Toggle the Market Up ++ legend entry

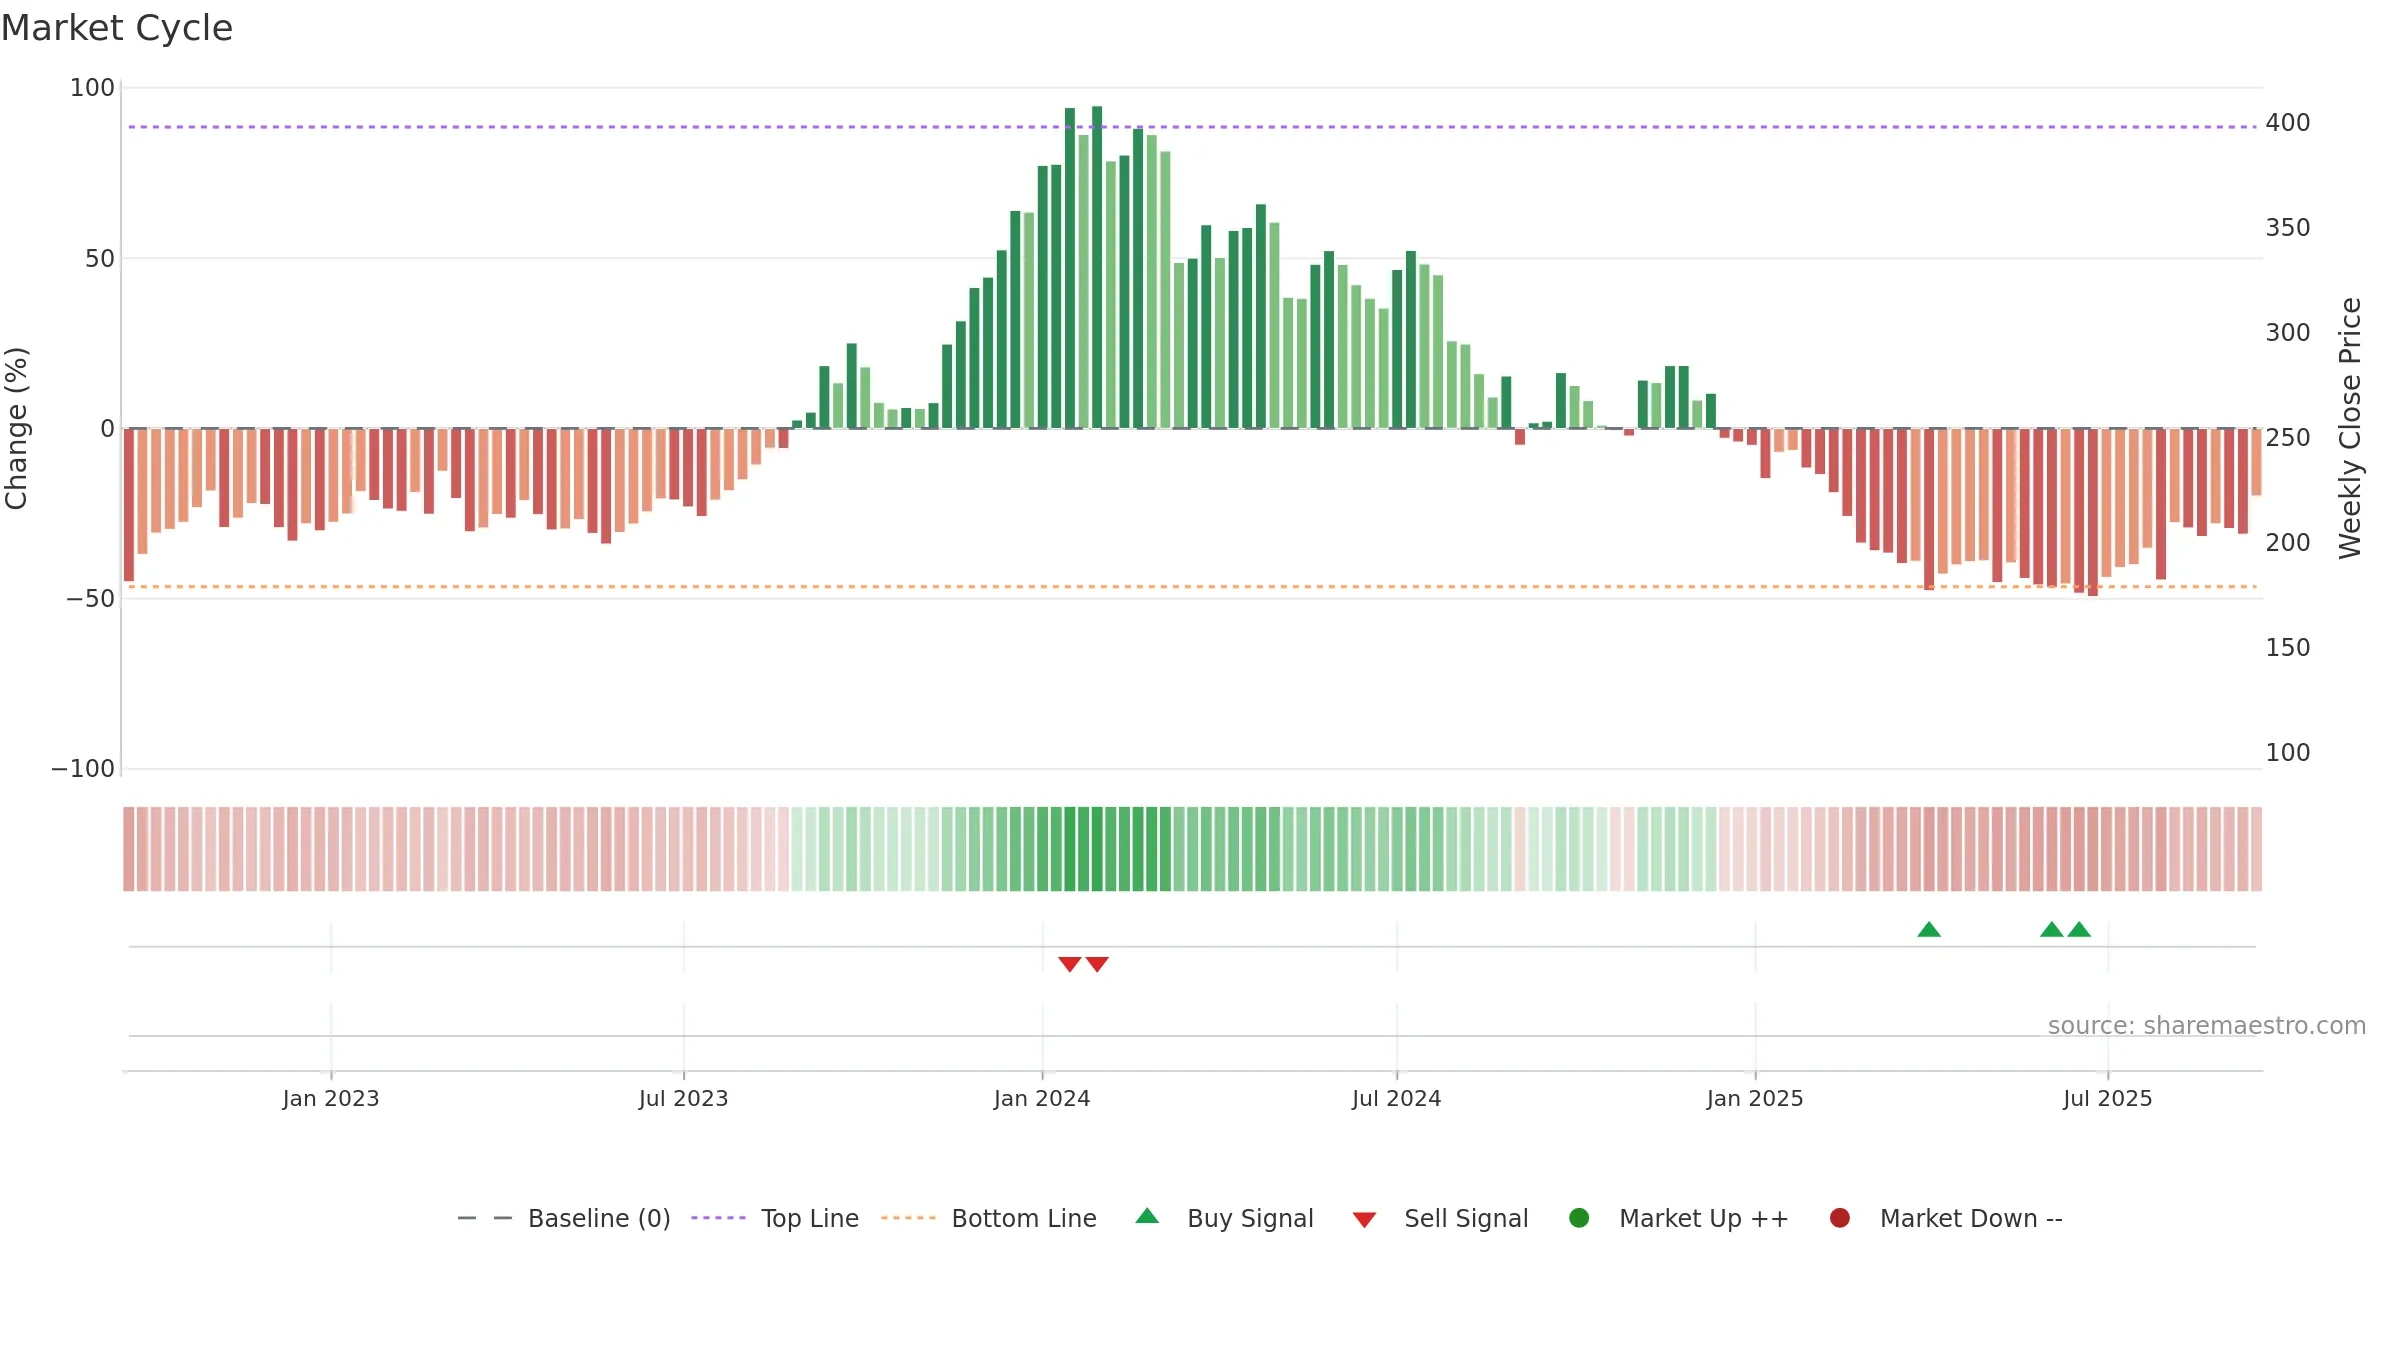click(1678, 1218)
